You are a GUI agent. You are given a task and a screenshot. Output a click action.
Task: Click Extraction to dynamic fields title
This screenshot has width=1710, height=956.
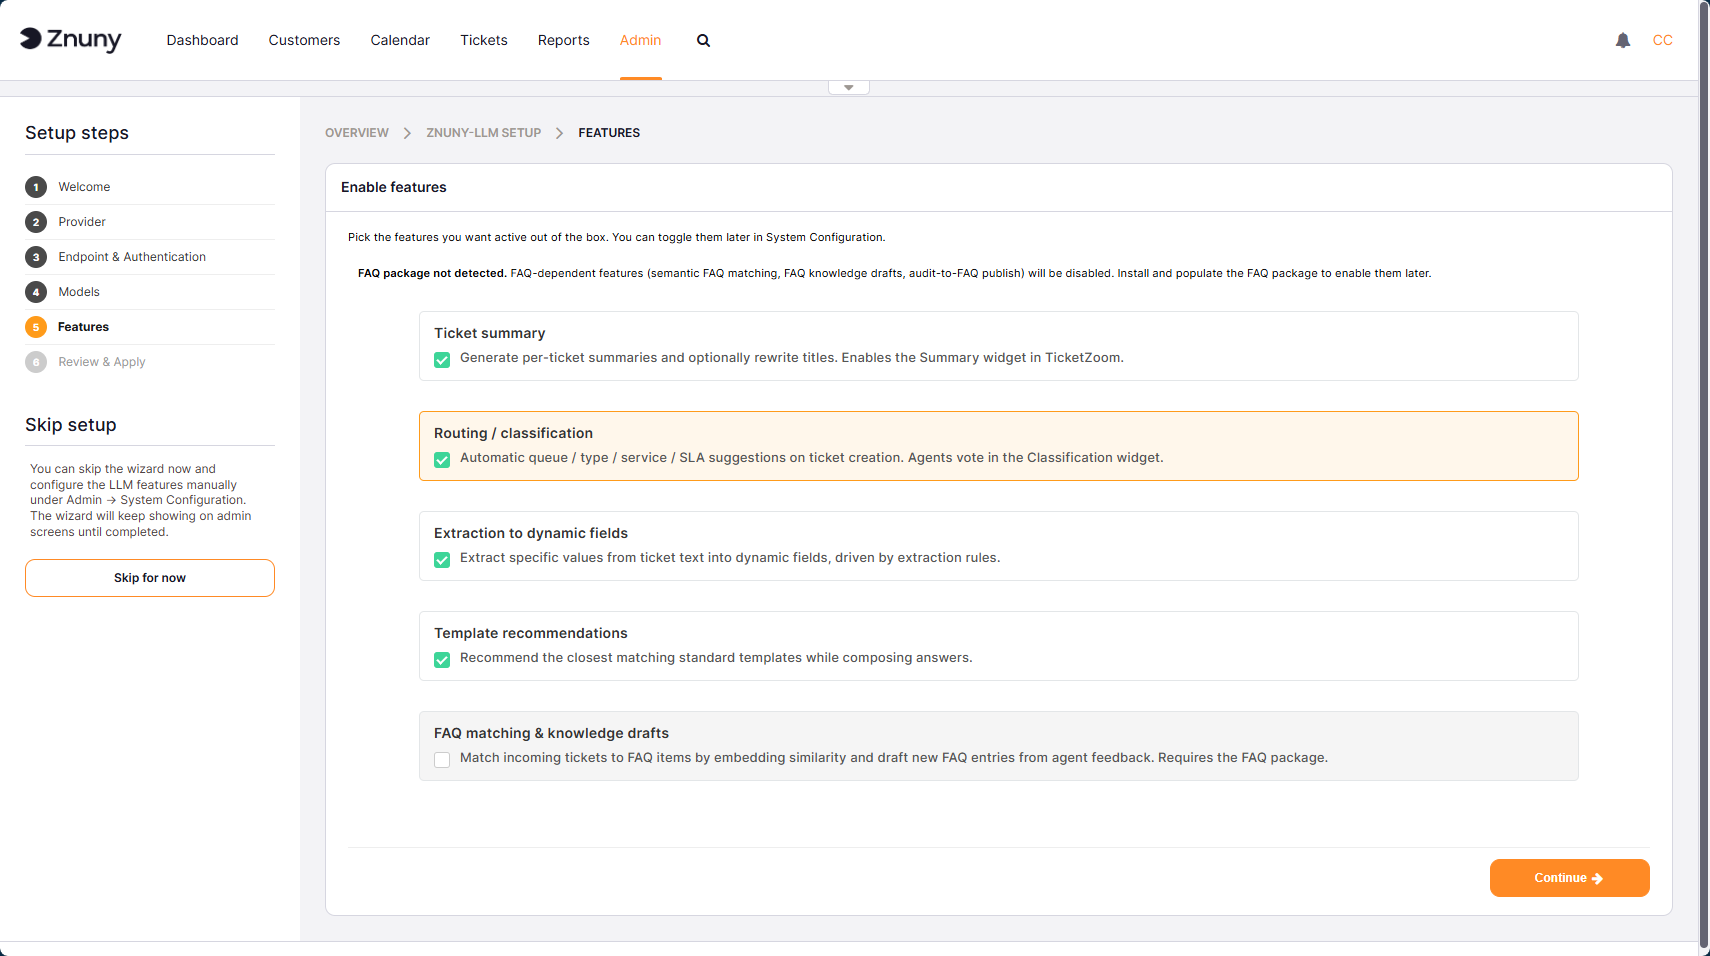[x=531, y=533]
